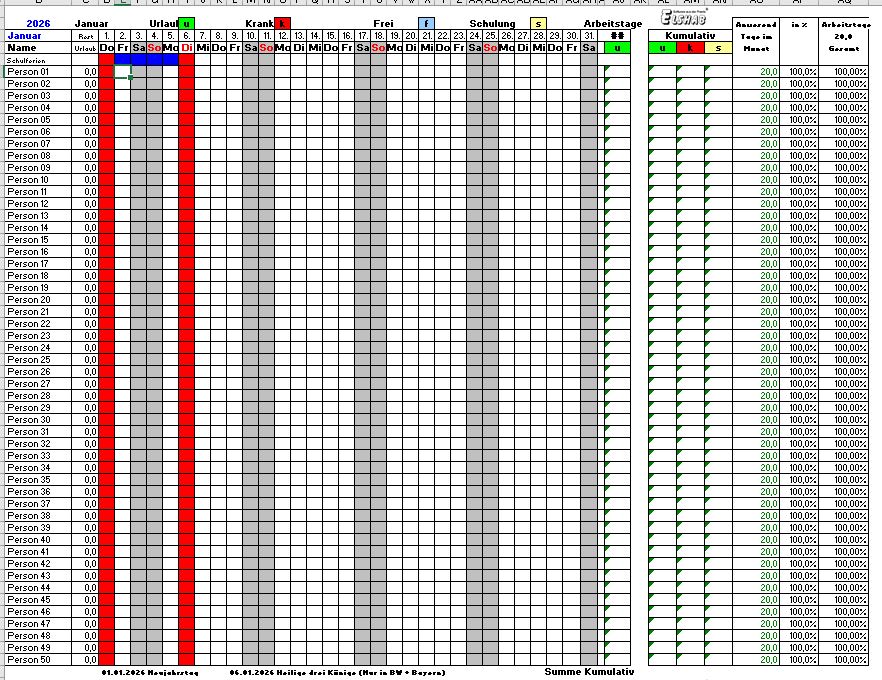
Task: Select the day 31 date header cell
Action: tap(589, 35)
